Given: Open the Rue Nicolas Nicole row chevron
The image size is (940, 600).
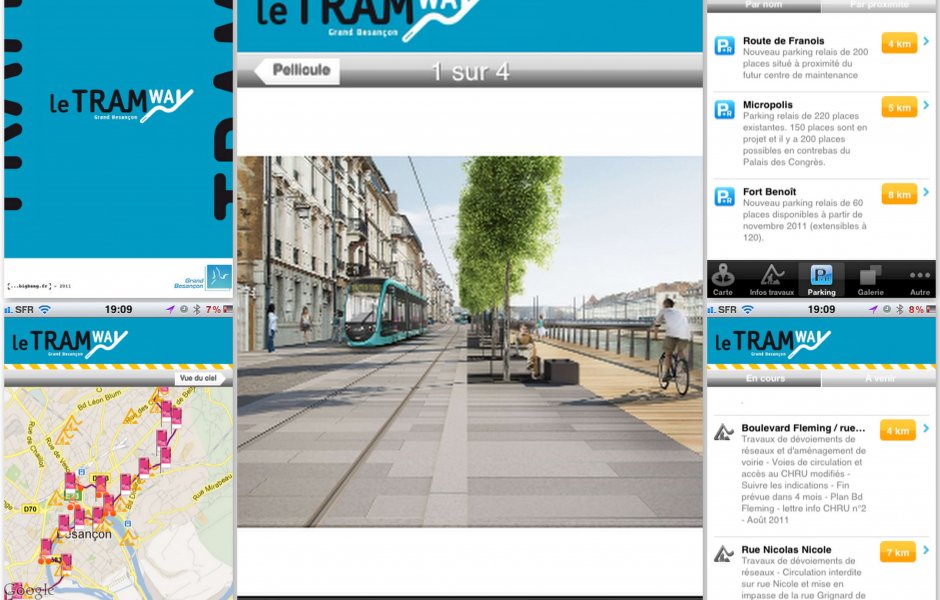Looking at the screenshot, I should pos(926,550).
